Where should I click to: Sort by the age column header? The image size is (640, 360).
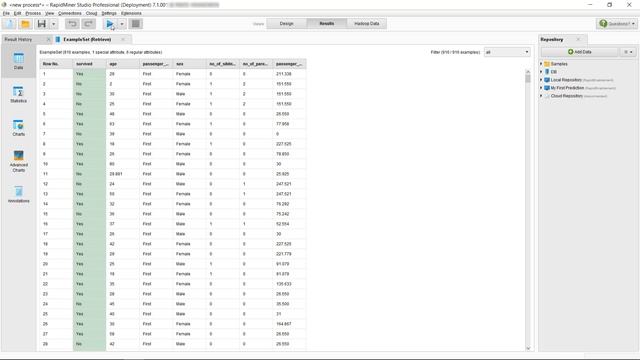pos(123,64)
